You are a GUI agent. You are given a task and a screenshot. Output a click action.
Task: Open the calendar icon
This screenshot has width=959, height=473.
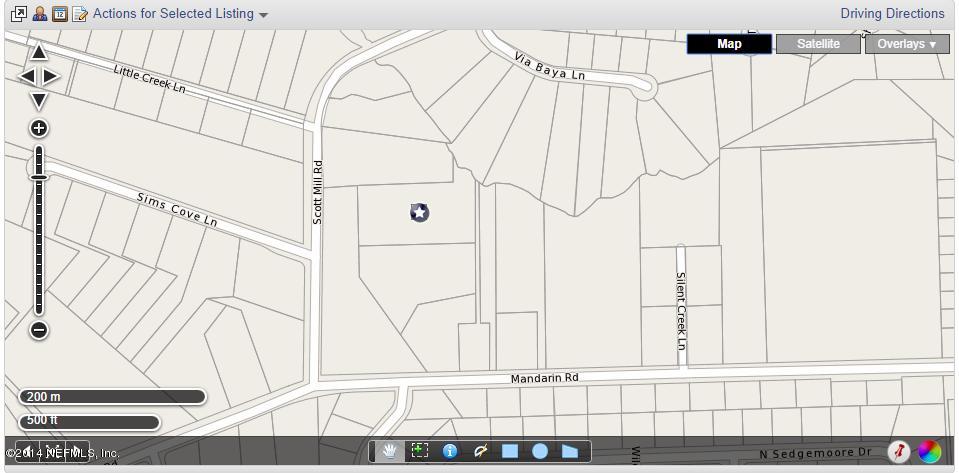point(59,13)
